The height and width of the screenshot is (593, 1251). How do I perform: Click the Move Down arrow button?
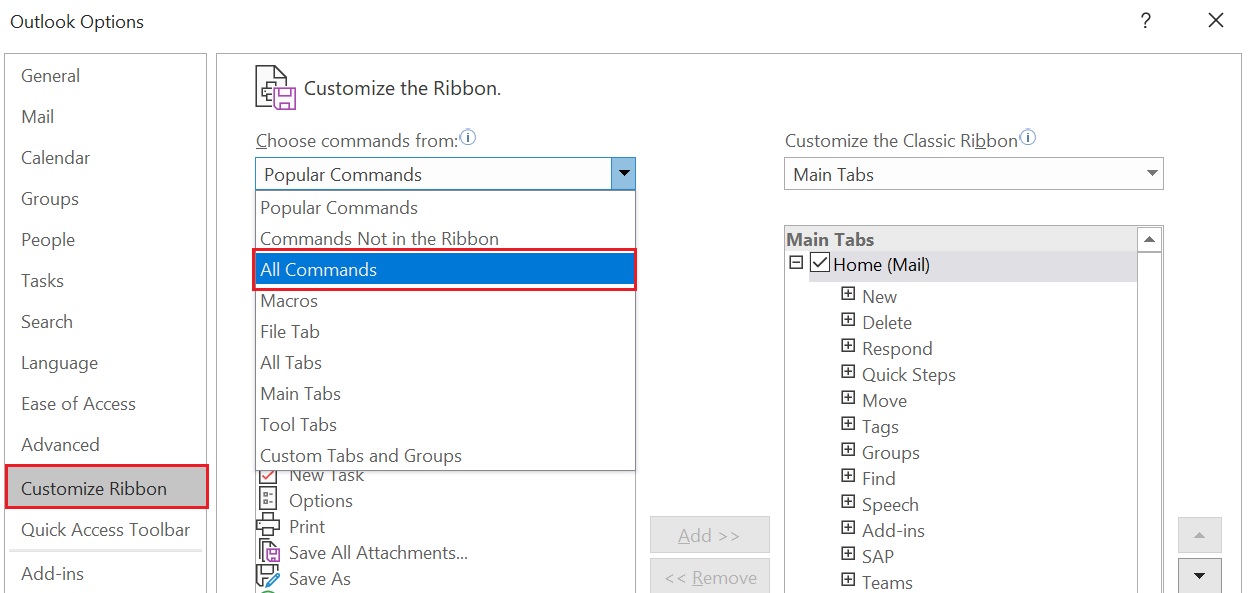(1200, 575)
